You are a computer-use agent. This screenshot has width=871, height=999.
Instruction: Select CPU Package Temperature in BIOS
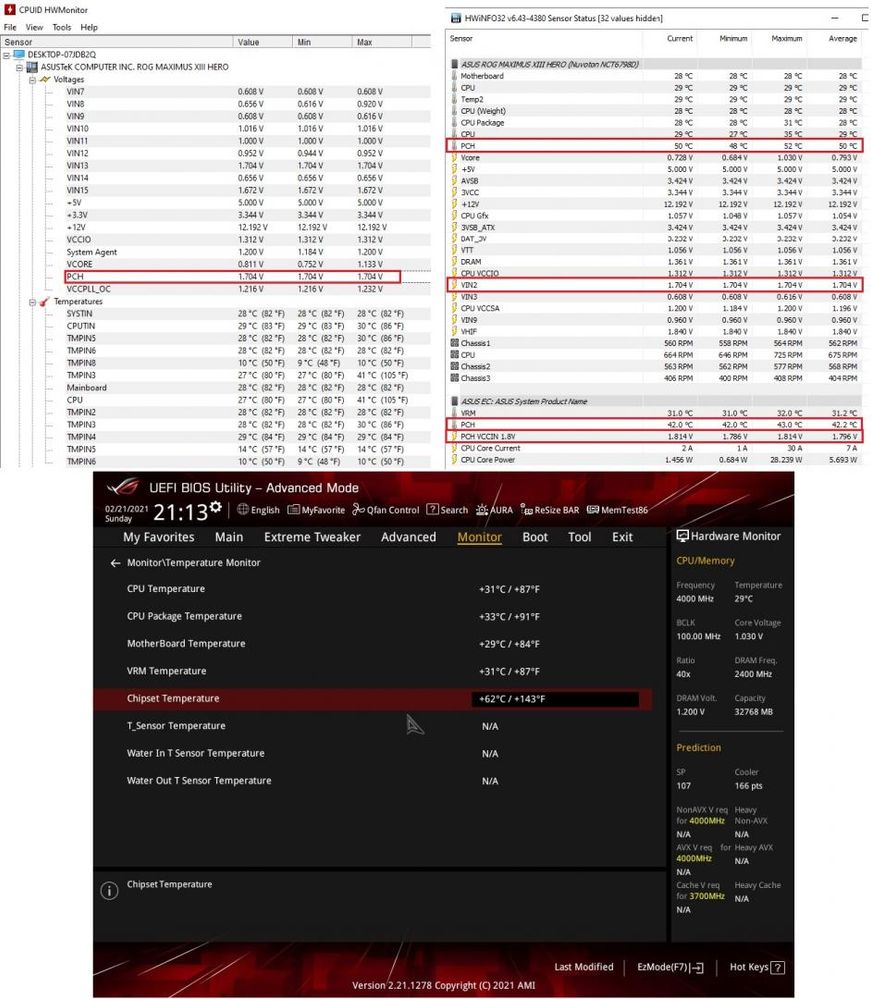[373, 616]
